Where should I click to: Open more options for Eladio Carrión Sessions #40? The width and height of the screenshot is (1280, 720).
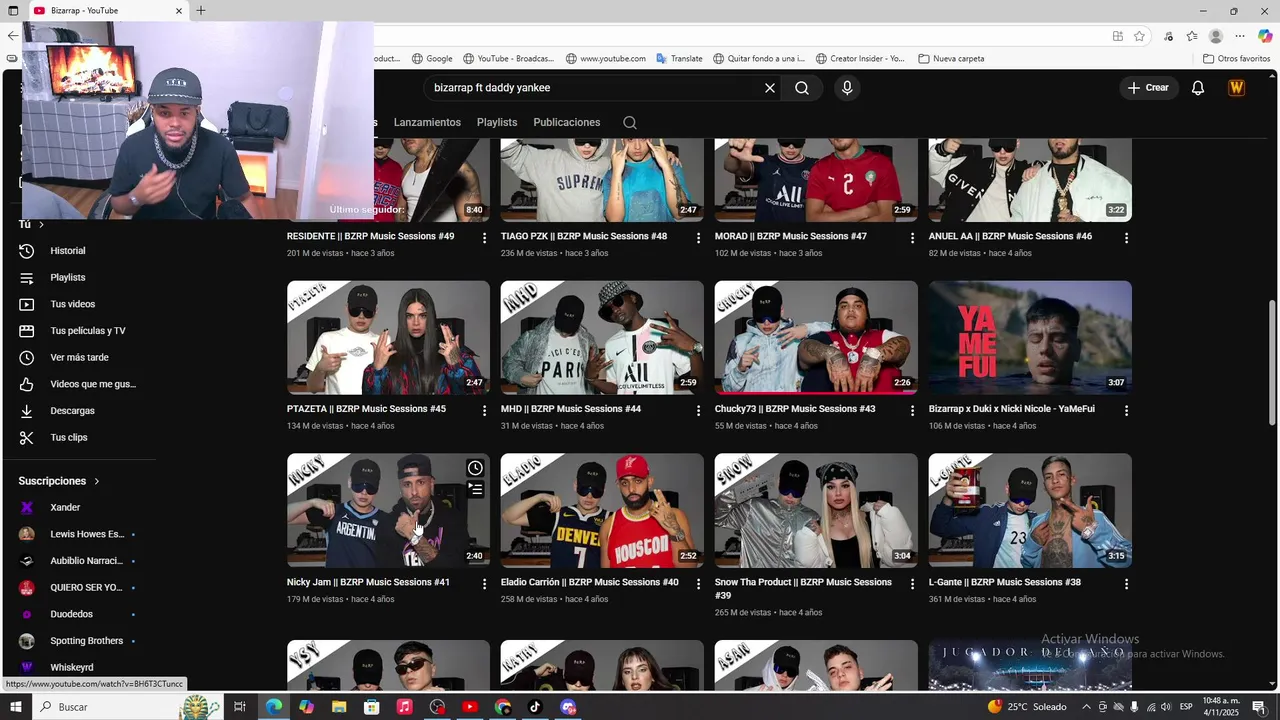(x=699, y=584)
